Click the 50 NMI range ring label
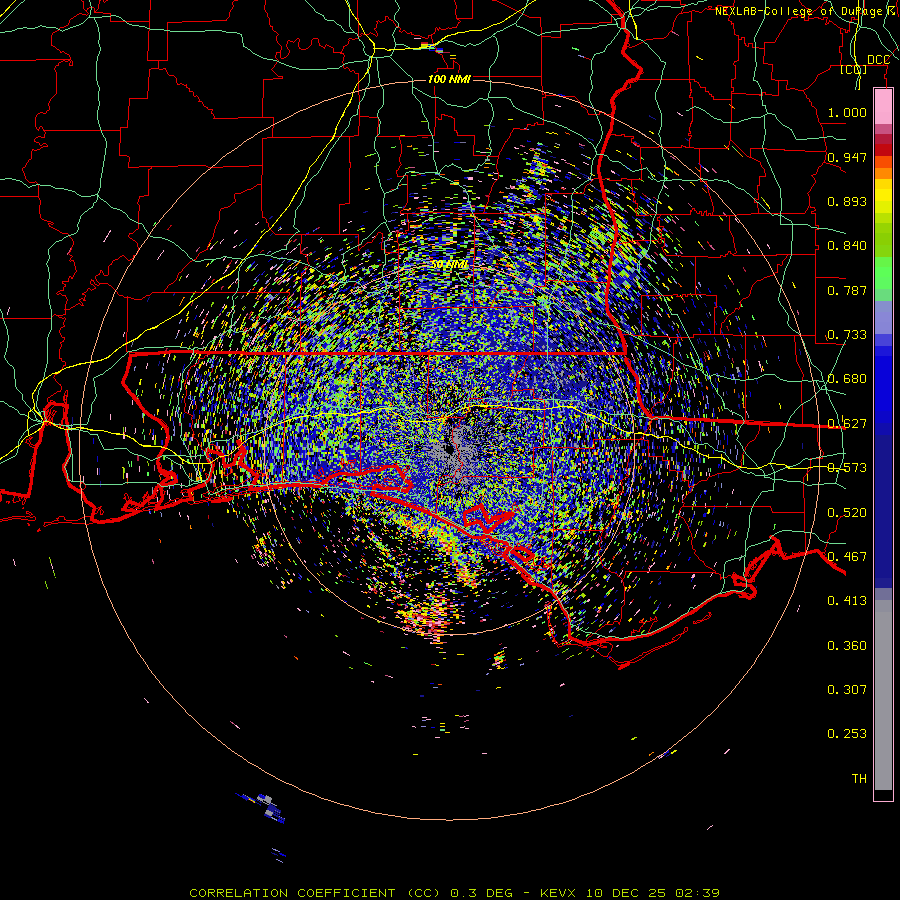 [449, 265]
